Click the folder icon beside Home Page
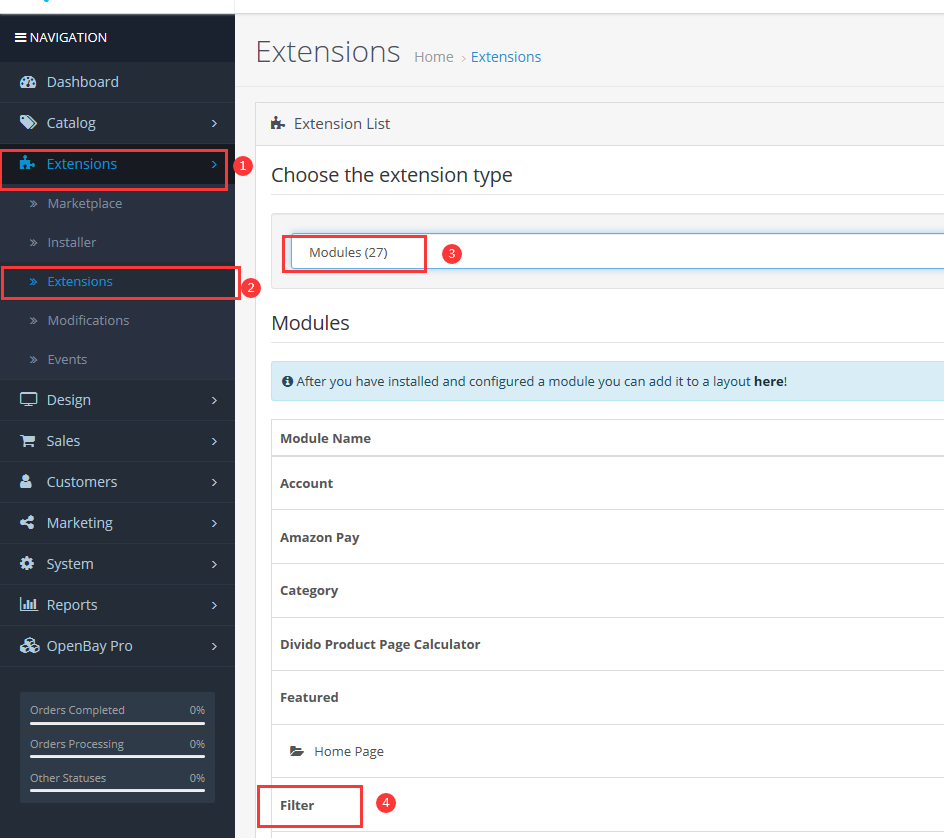This screenshot has width=944, height=838. coord(297,751)
